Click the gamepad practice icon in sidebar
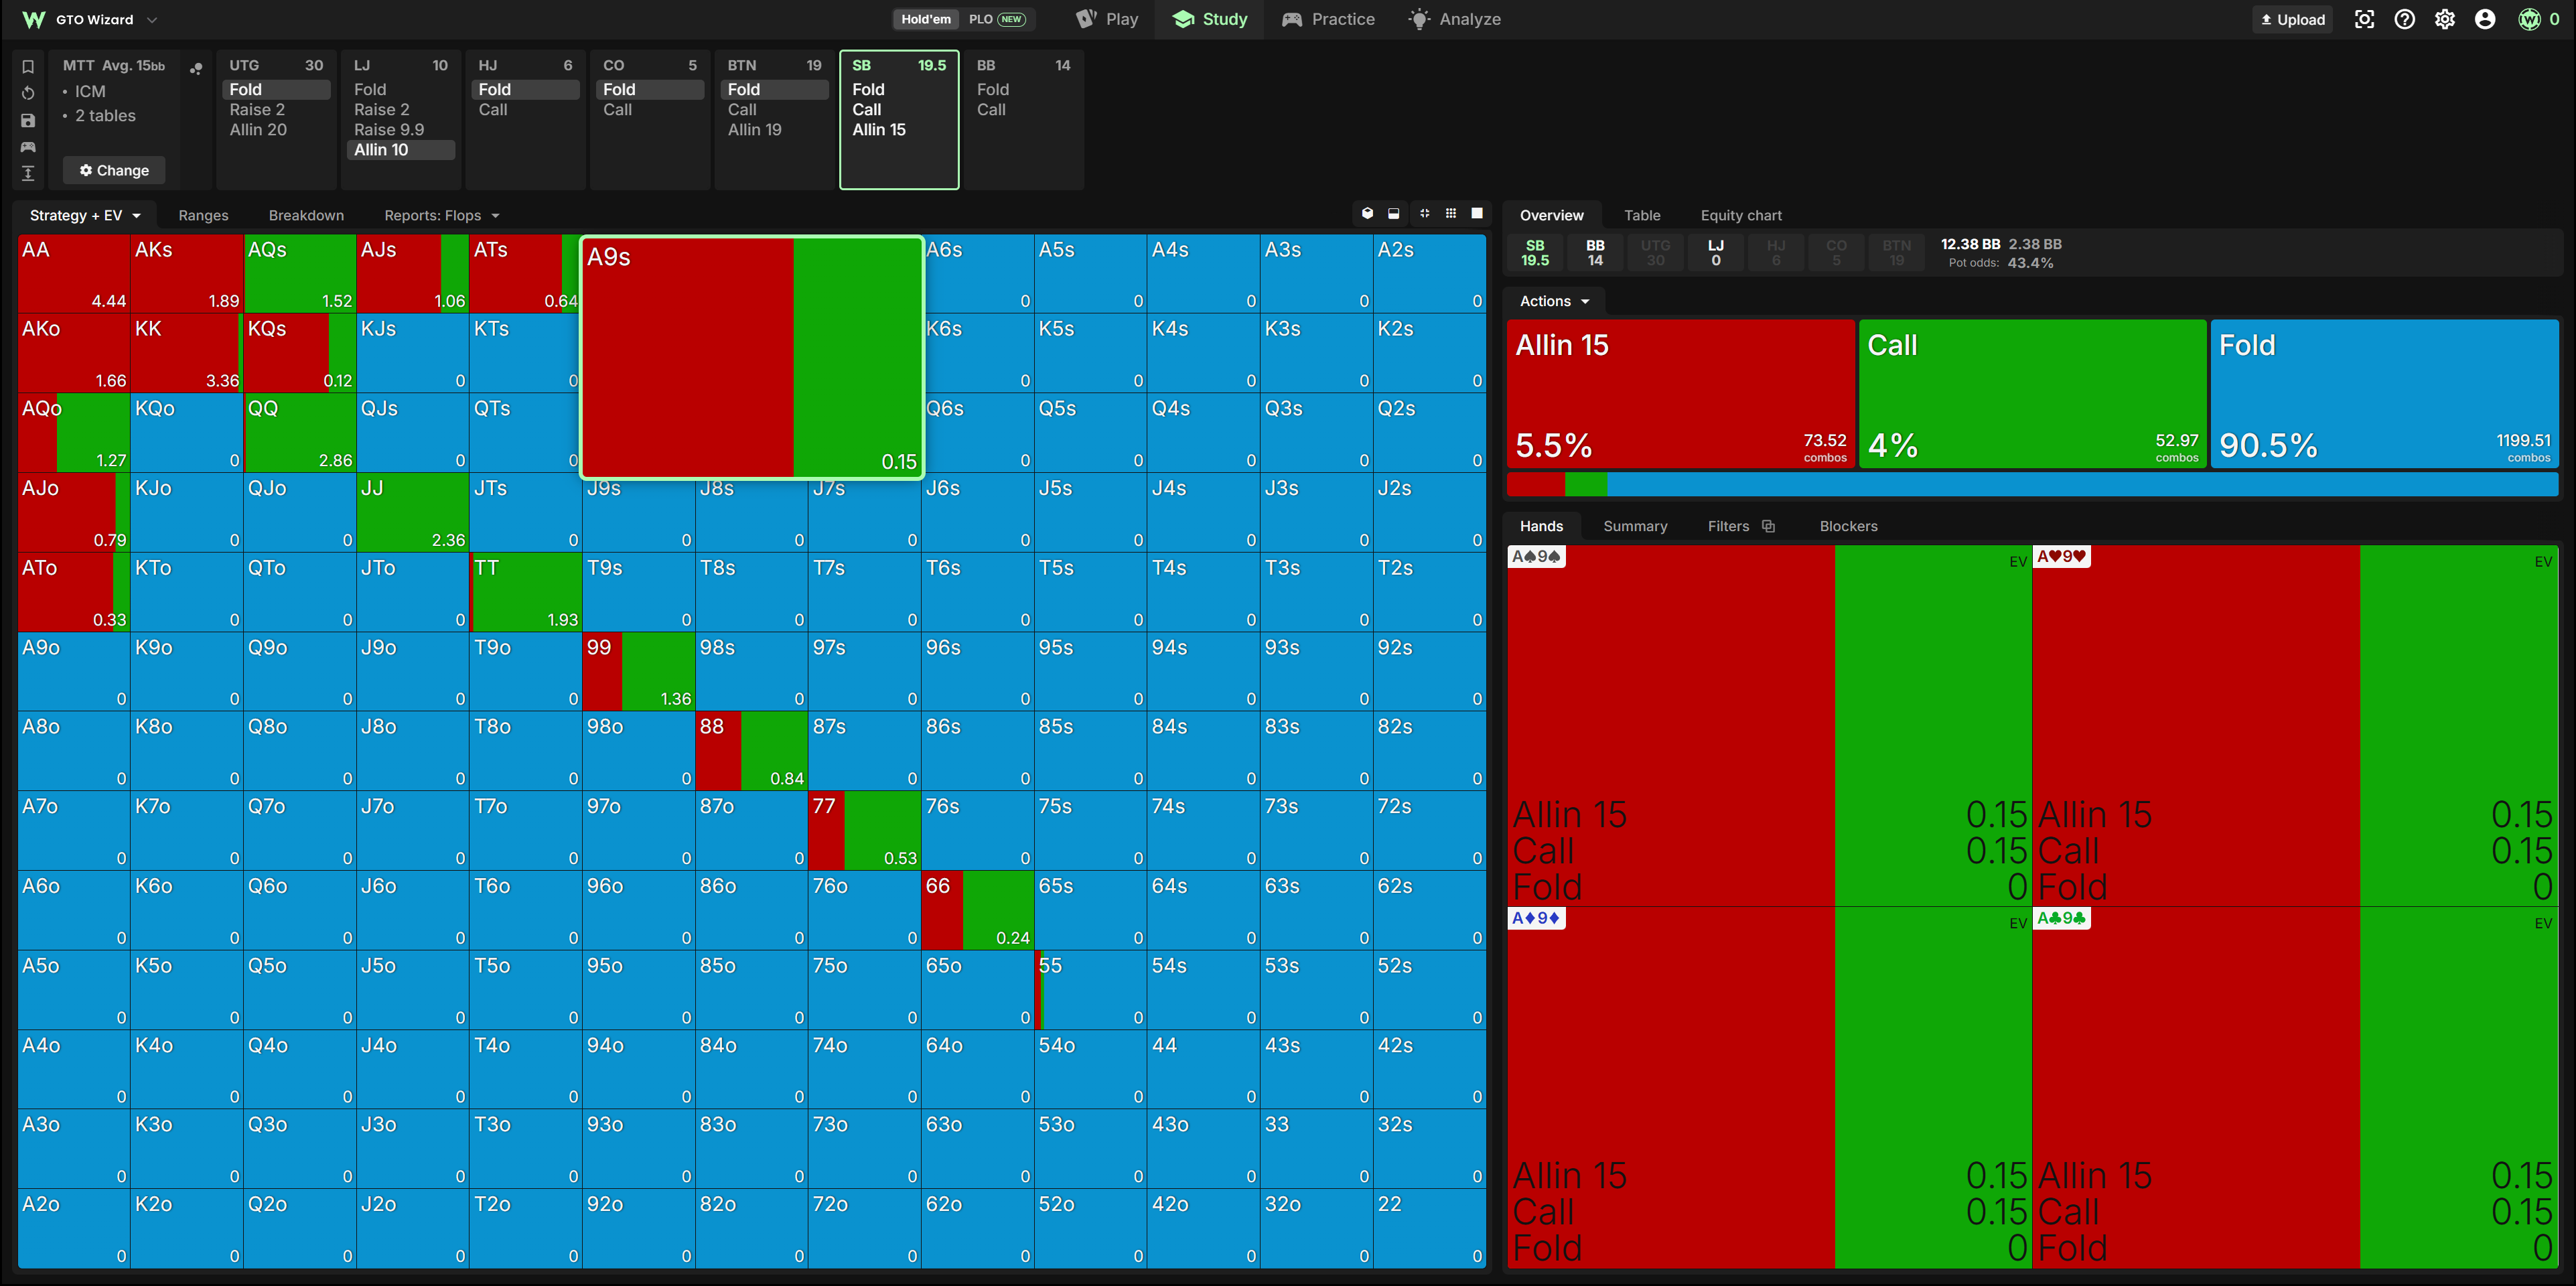Image resolution: width=2576 pixels, height=1286 pixels. [28, 147]
